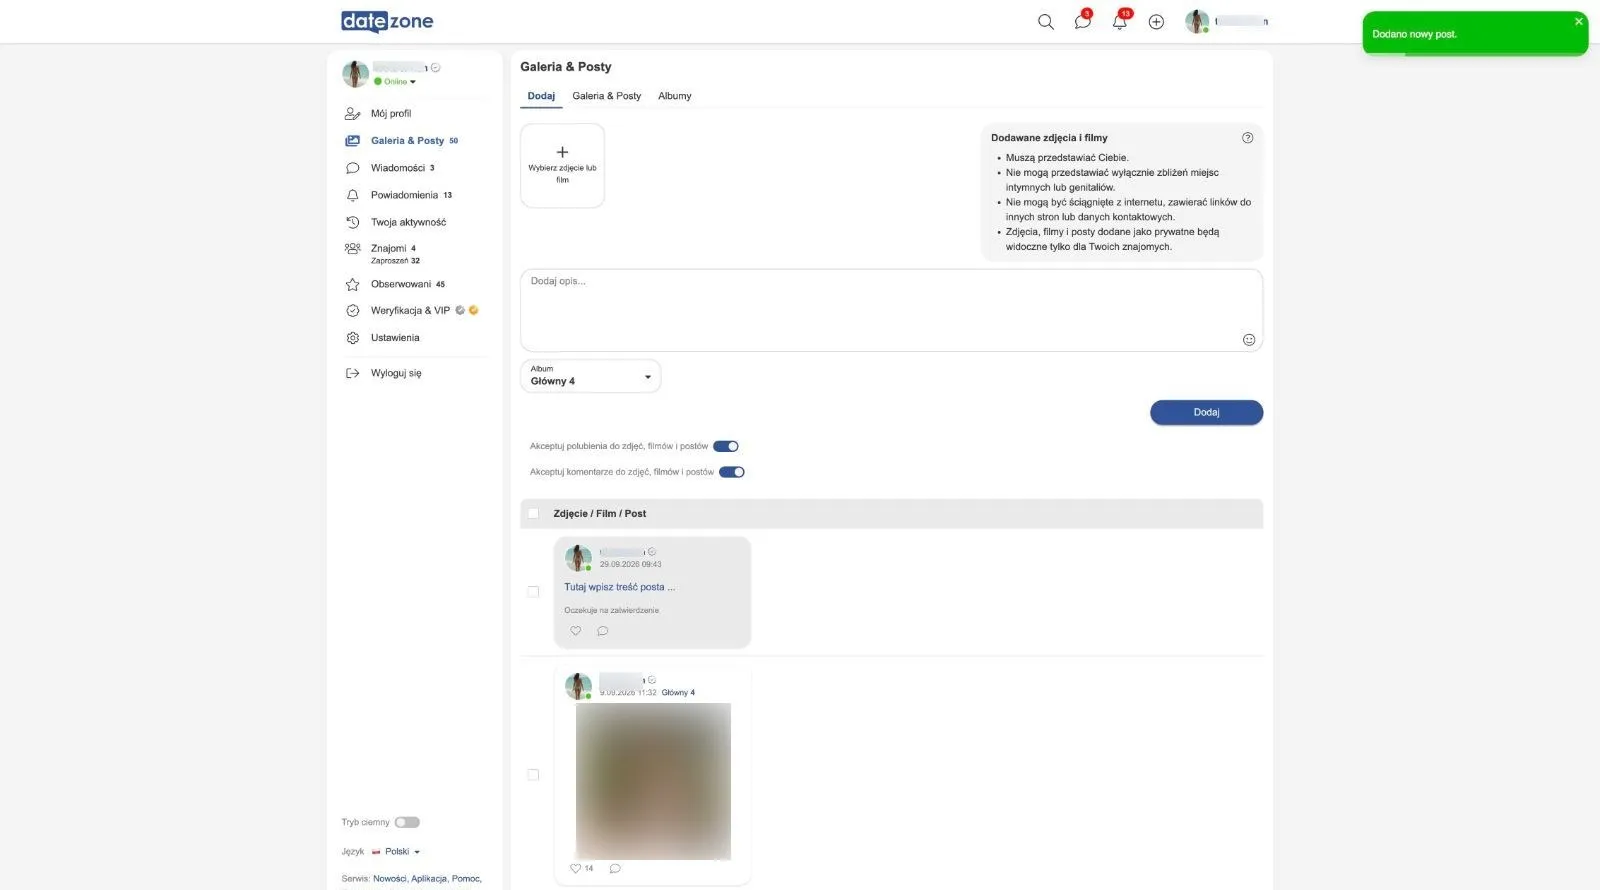Open emoji picker in description box
Screen dimensions: 1600x890
click(1249, 340)
